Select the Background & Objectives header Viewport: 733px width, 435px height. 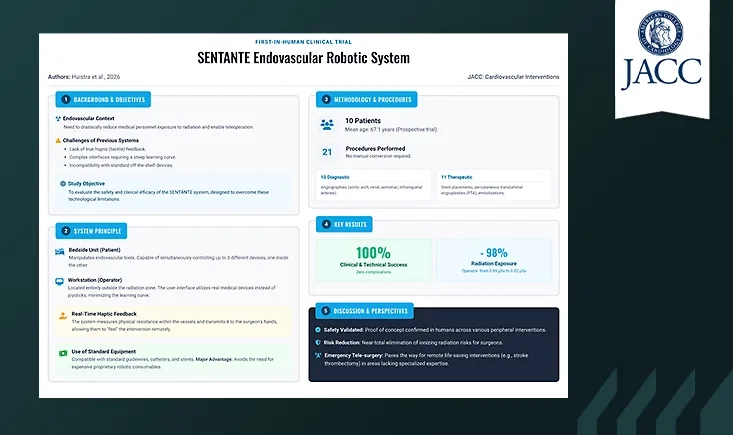click(x=103, y=100)
